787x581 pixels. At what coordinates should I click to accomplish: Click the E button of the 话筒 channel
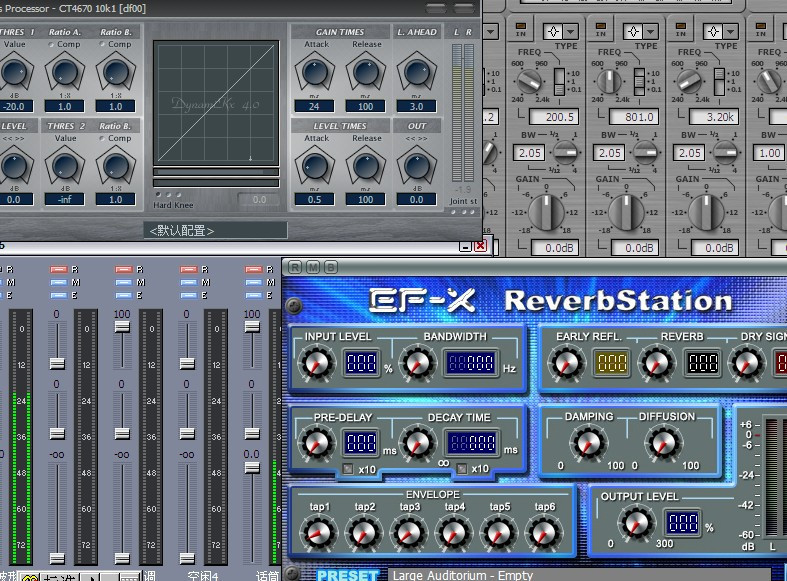coord(253,296)
